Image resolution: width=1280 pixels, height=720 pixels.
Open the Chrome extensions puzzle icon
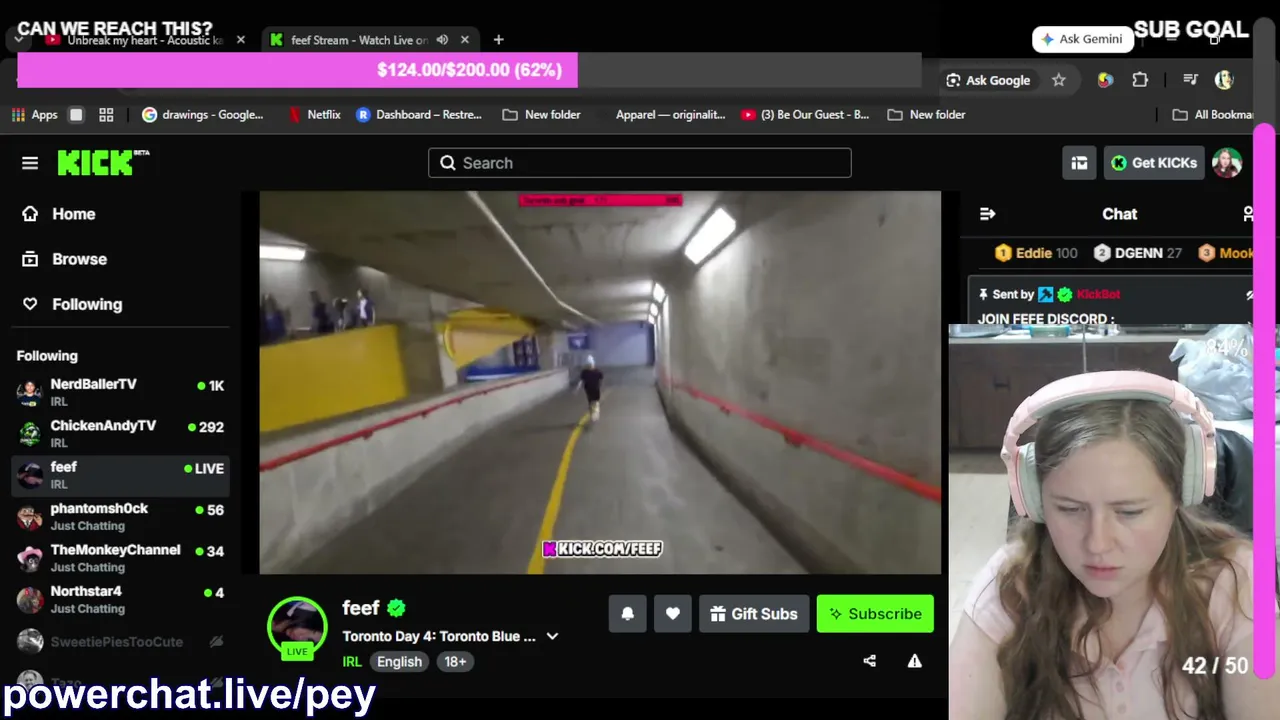[1140, 80]
